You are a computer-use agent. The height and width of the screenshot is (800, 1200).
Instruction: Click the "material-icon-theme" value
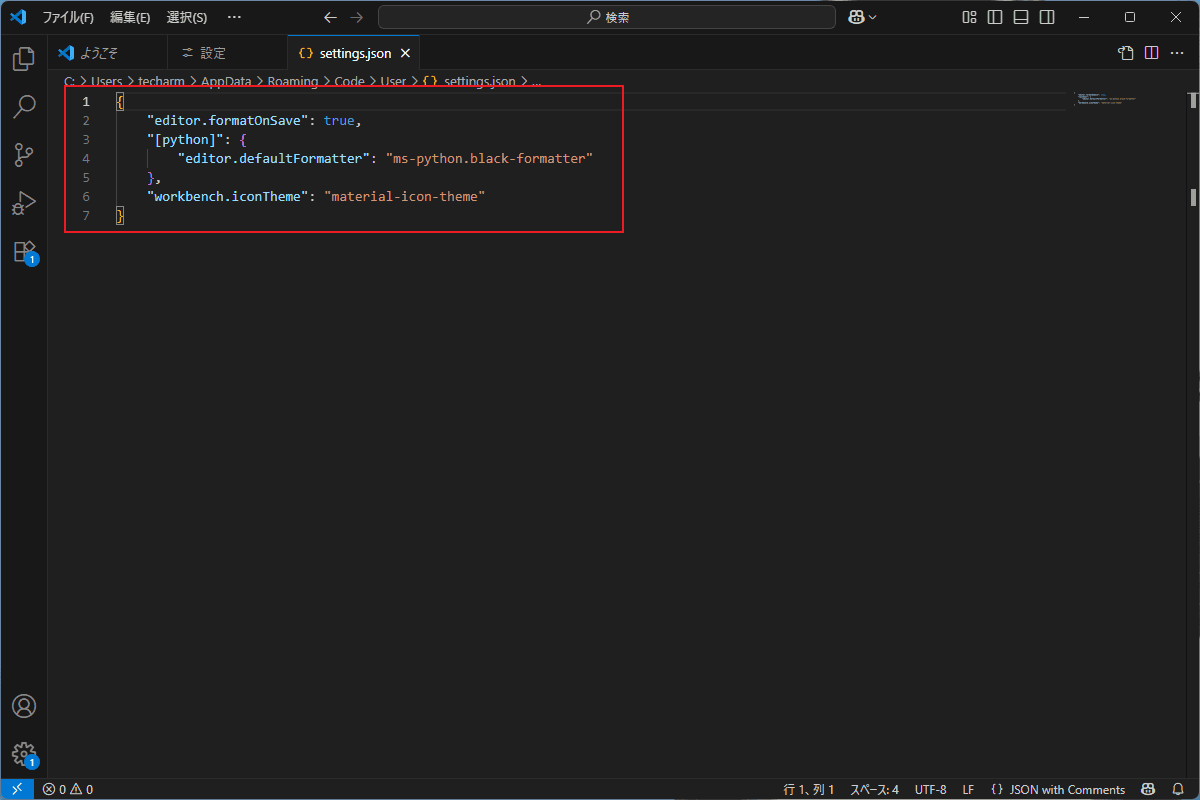click(405, 196)
